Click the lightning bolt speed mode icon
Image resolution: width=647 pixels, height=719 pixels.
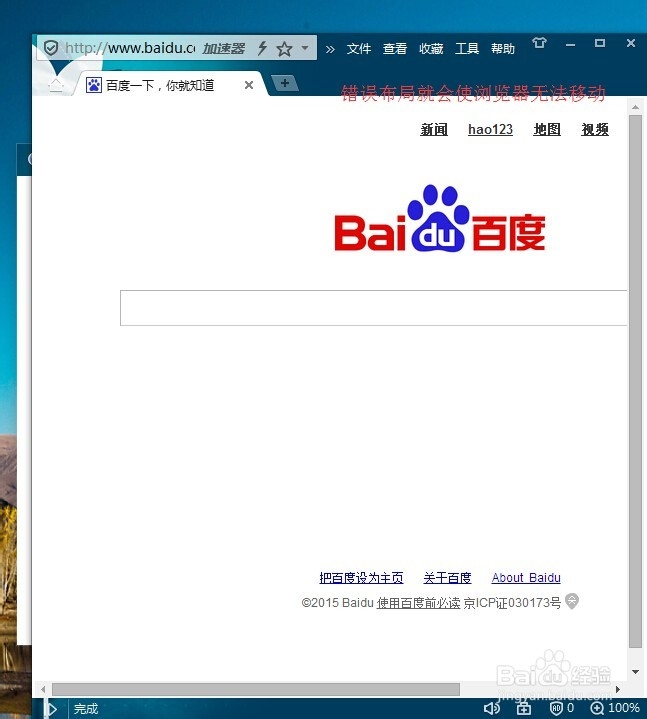pyautogui.click(x=262, y=48)
